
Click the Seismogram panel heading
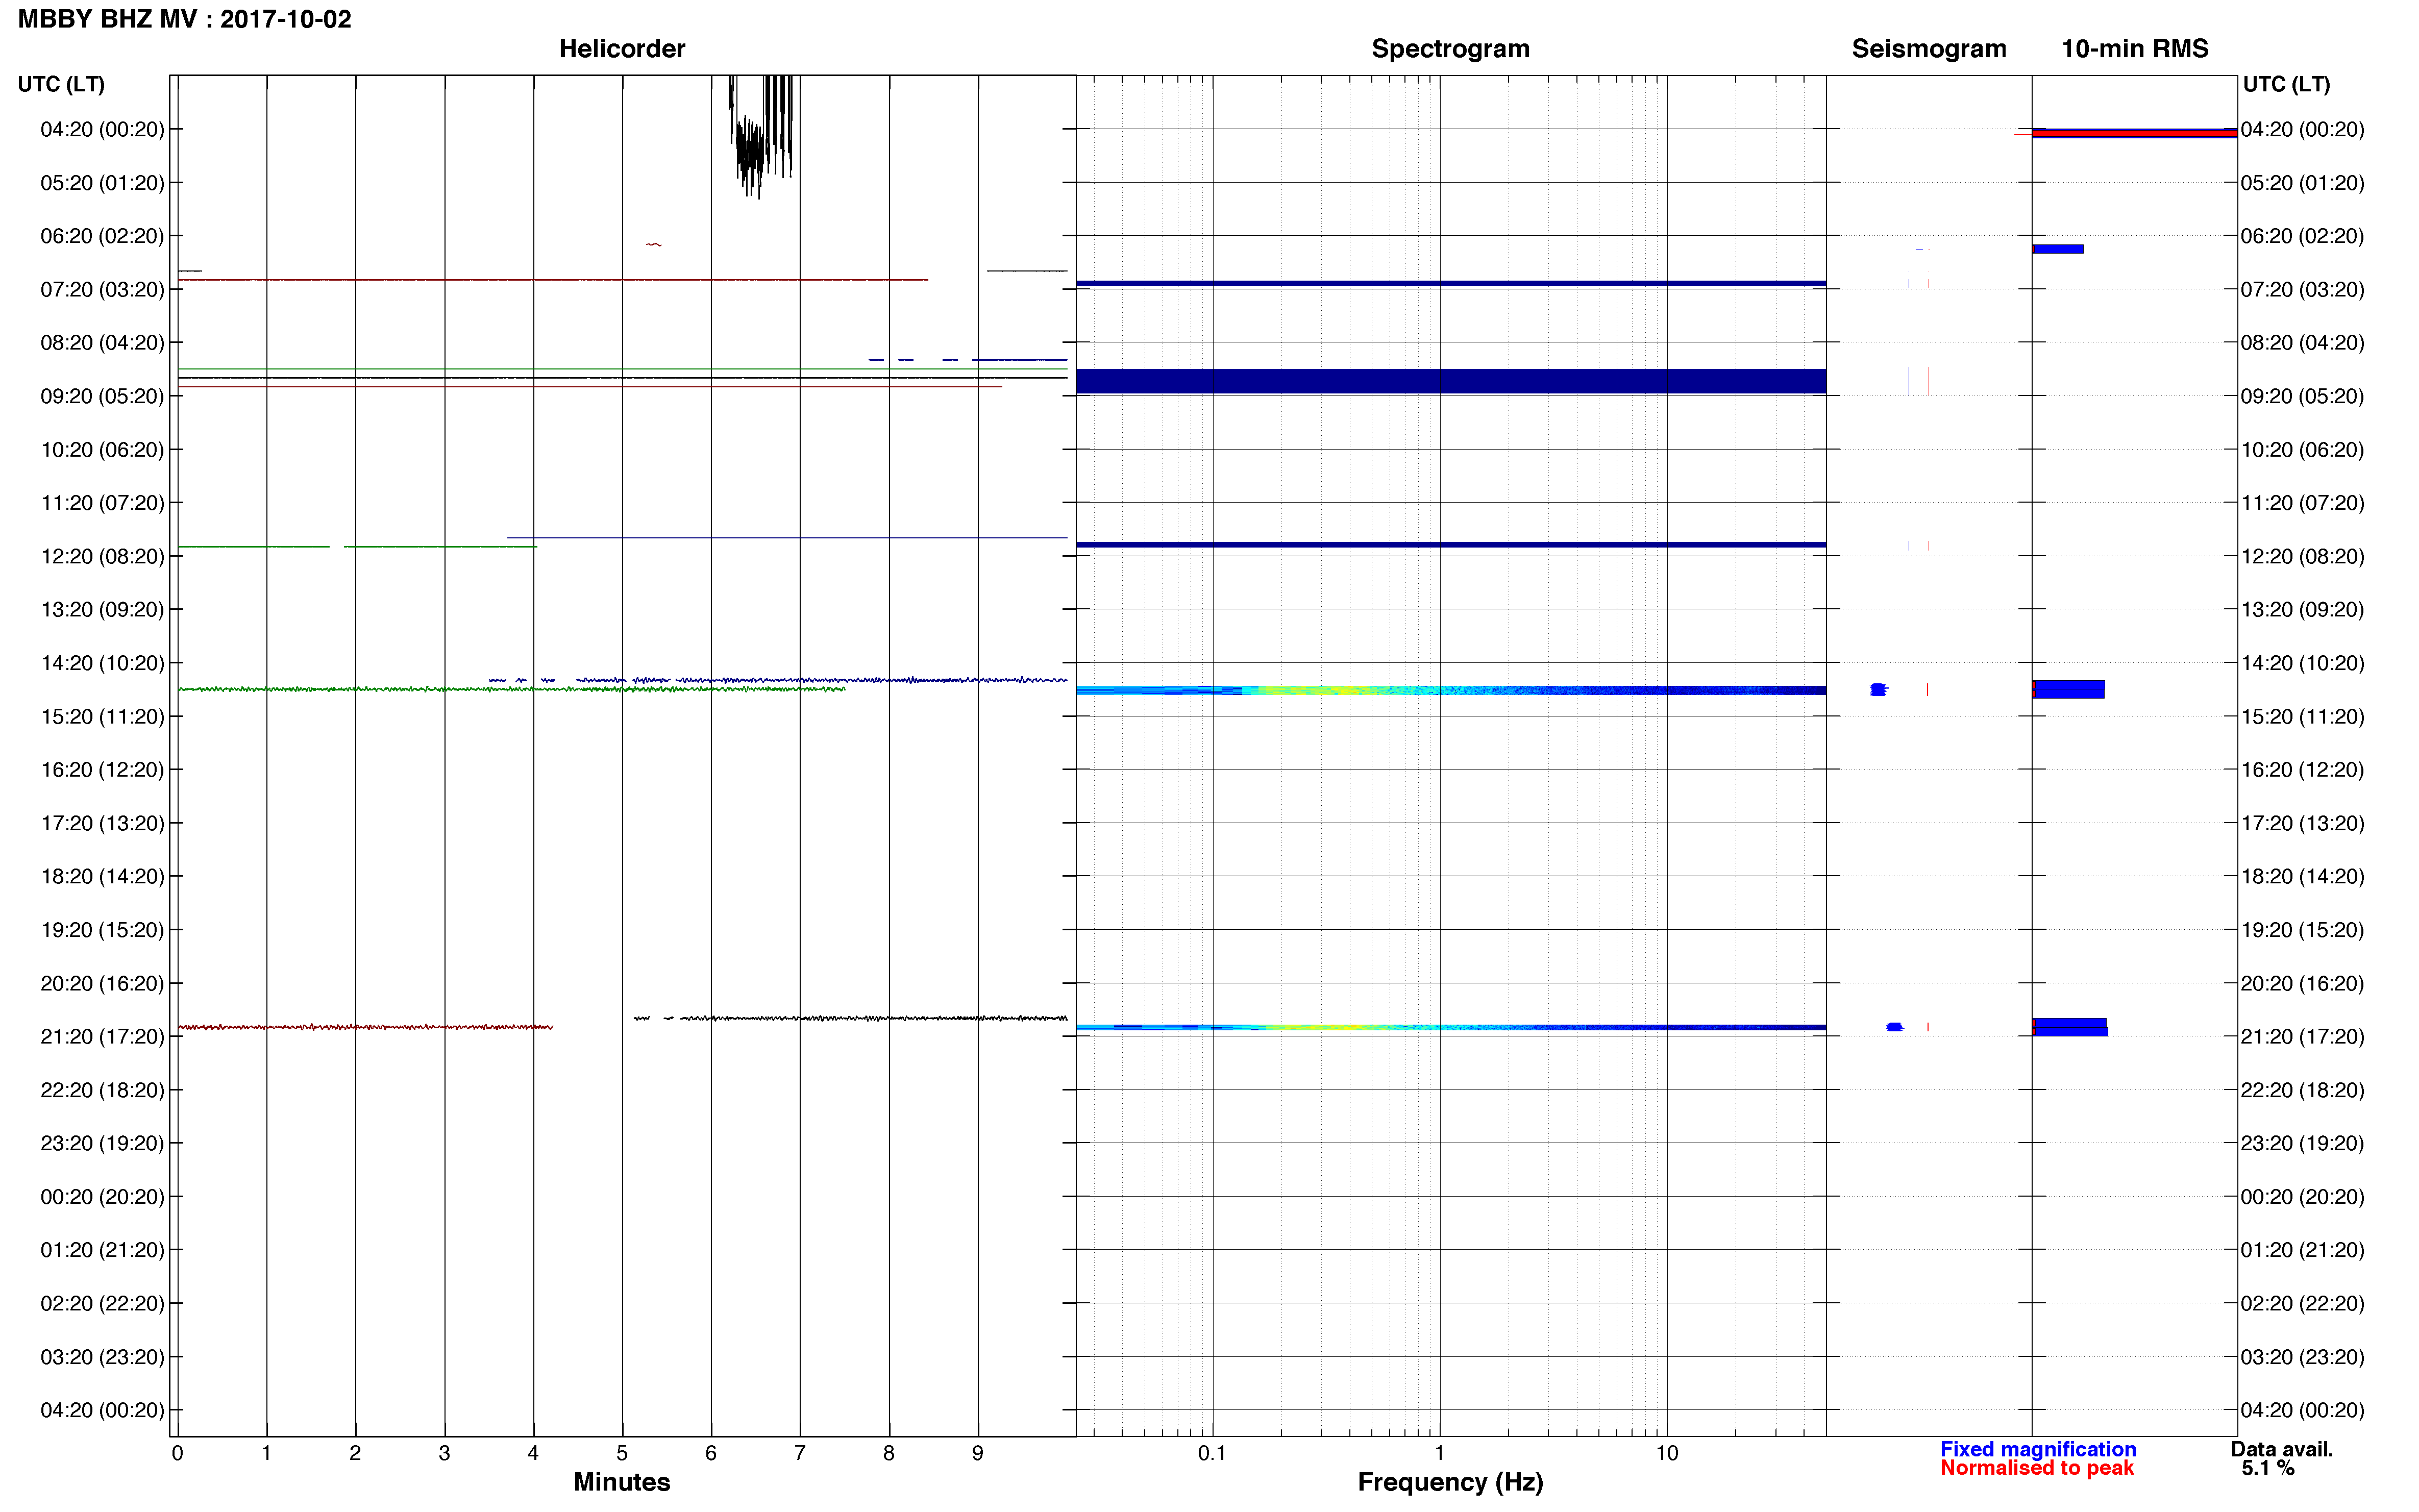tap(1929, 49)
